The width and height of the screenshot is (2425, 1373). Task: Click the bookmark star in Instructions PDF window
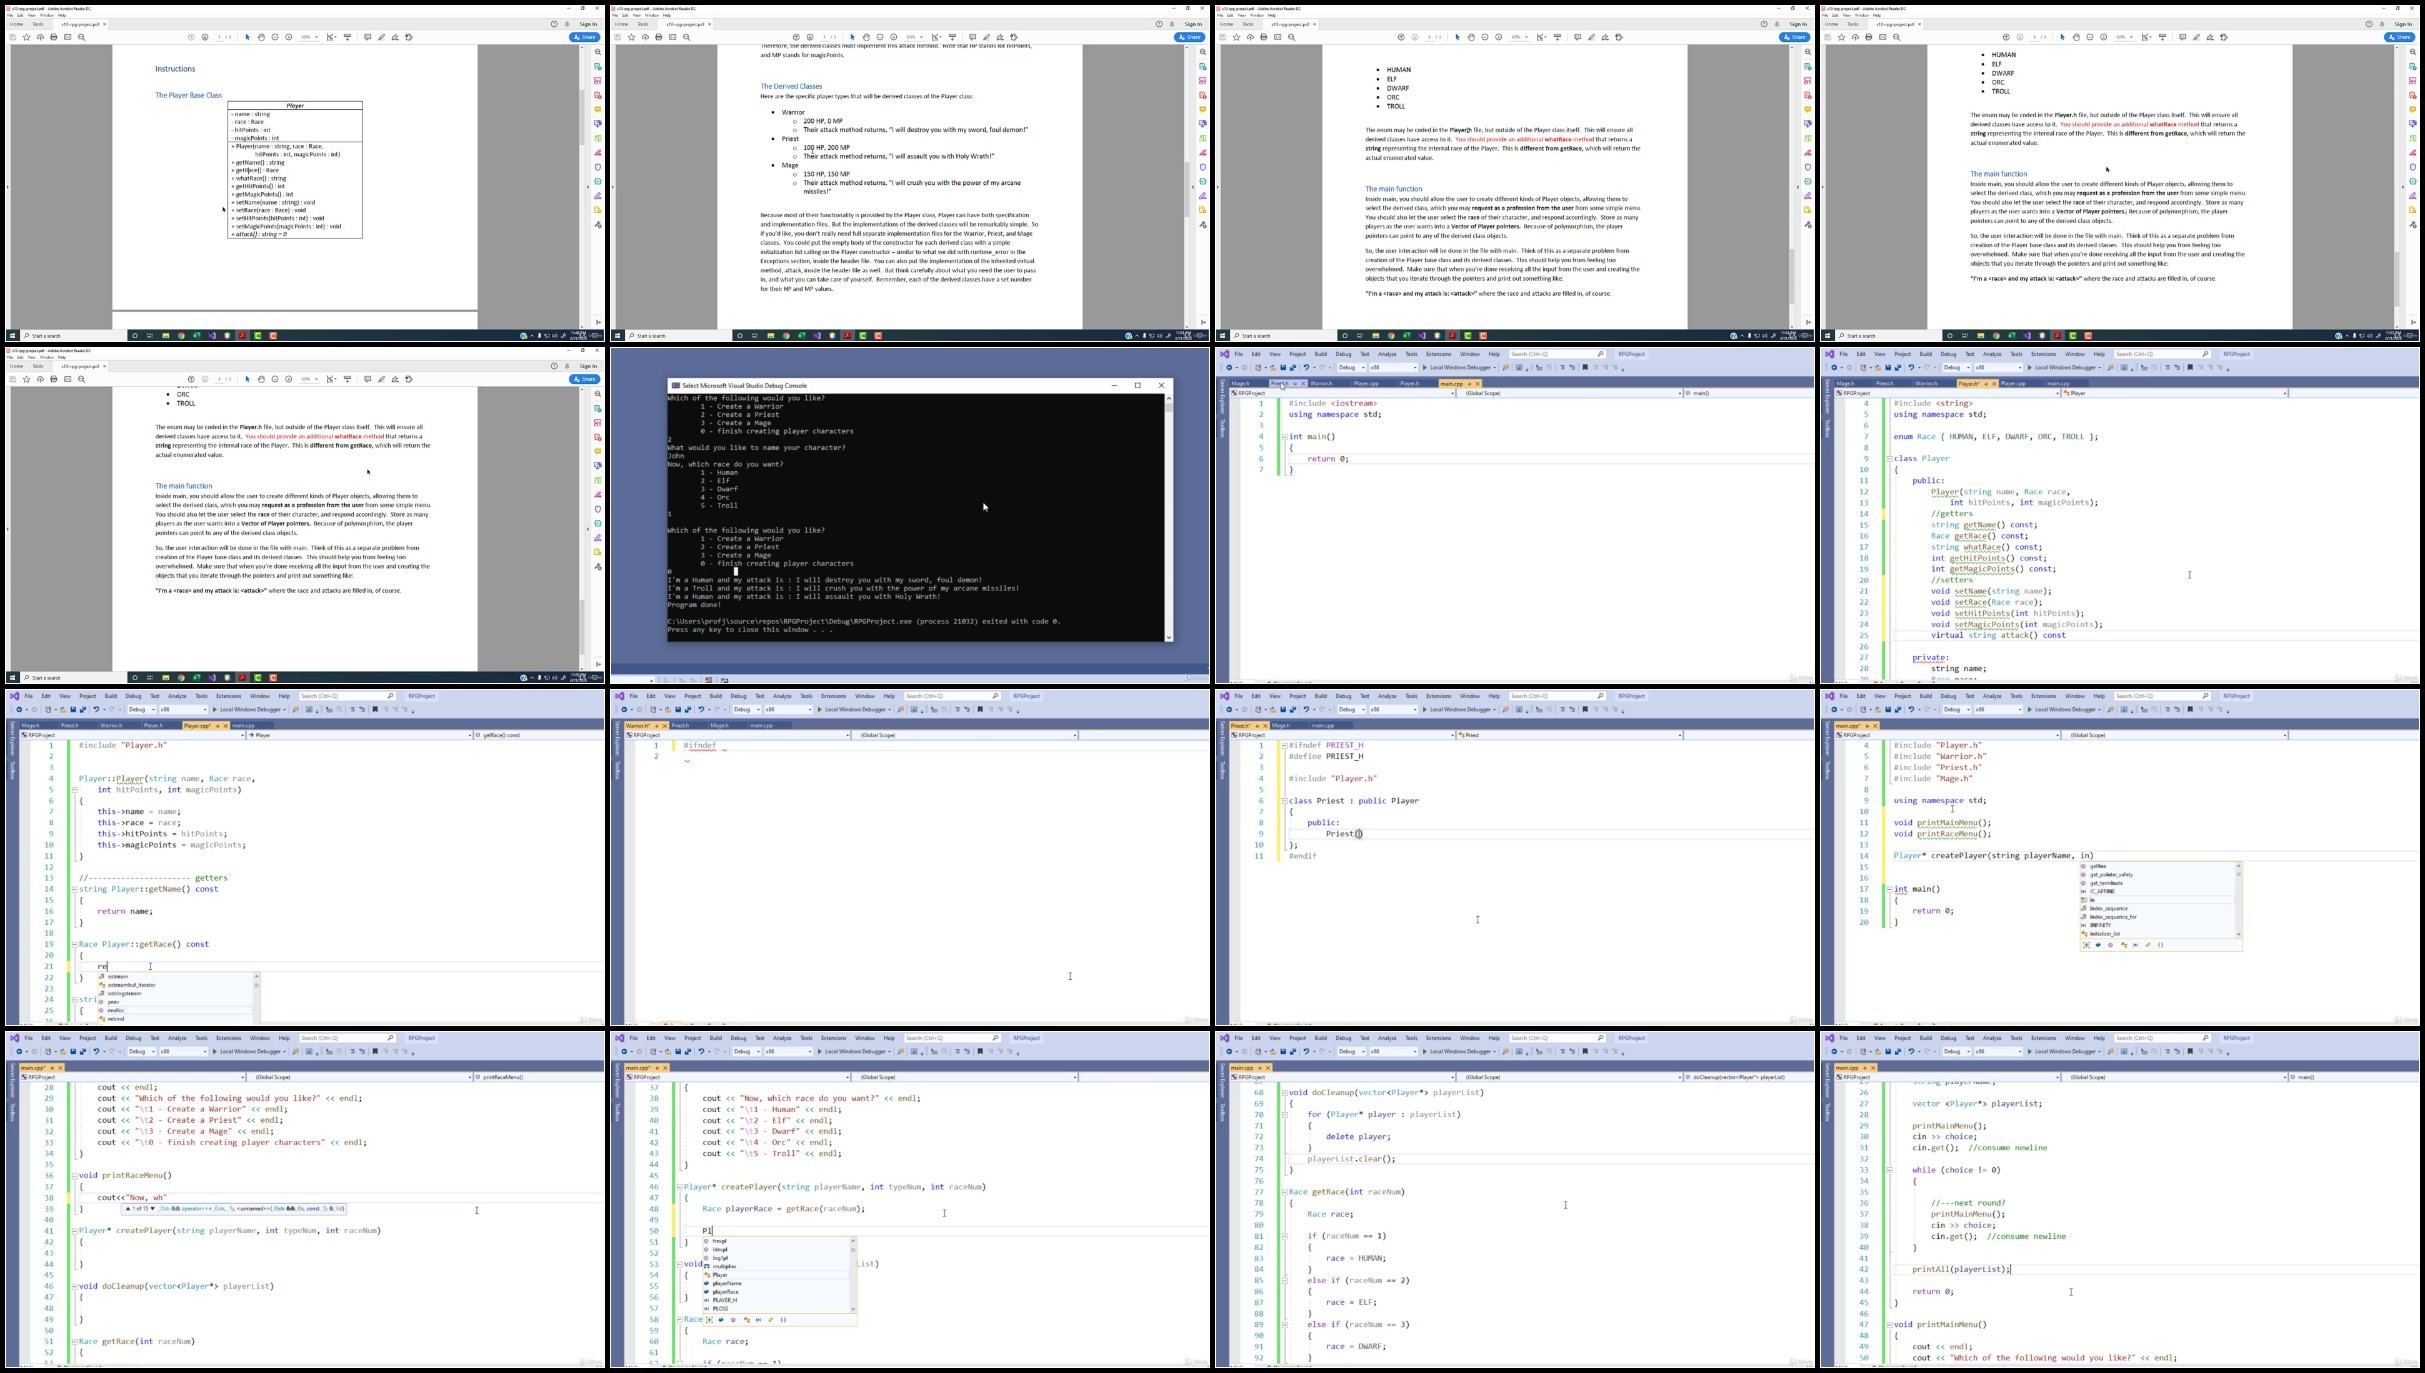26,37
